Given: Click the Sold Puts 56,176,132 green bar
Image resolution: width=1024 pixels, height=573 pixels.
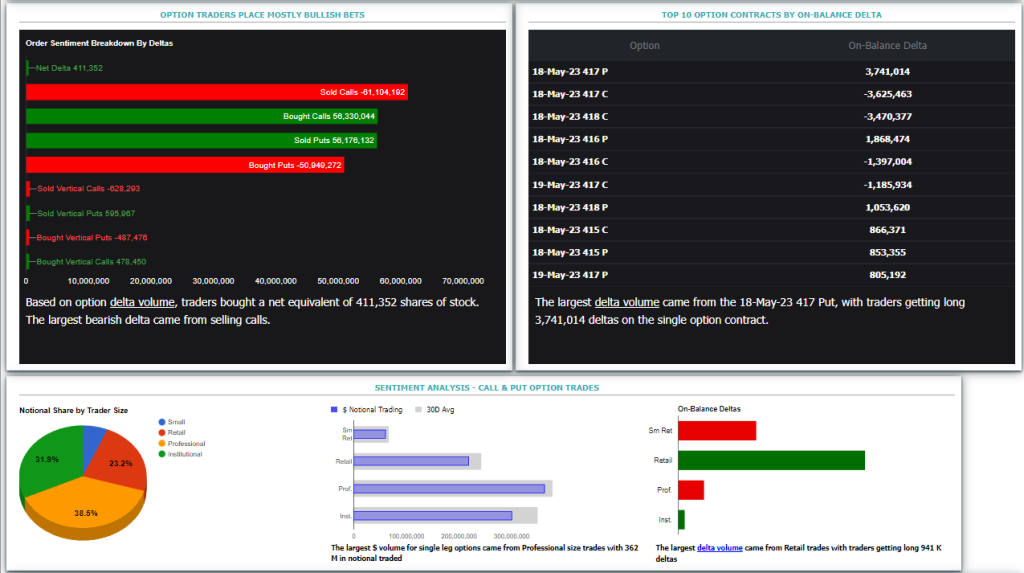Looking at the screenshot, I should coord(201,140).
